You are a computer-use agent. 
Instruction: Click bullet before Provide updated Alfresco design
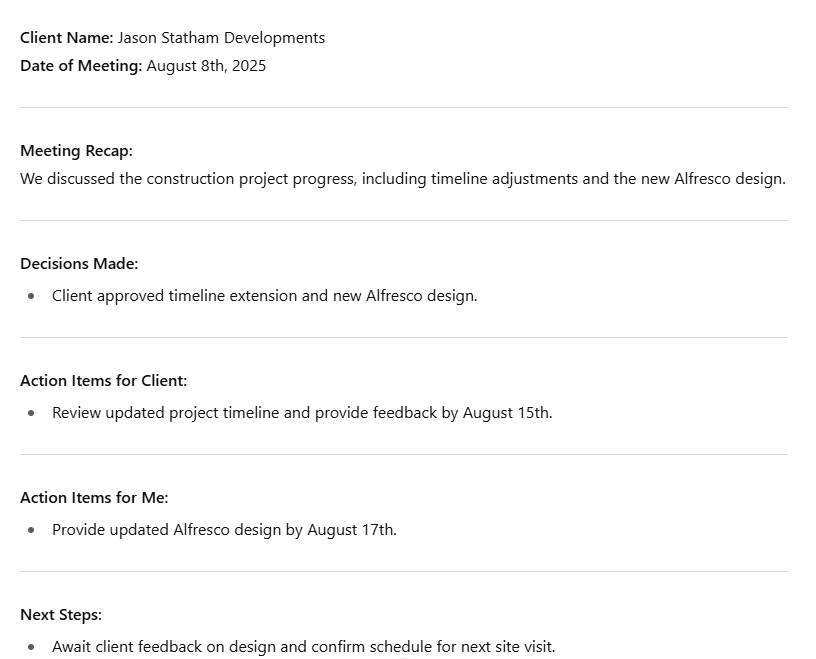[32, 530]
